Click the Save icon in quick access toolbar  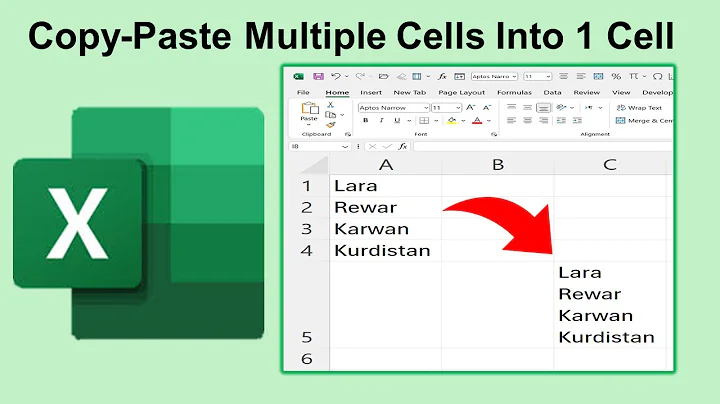[x=318, y=76]
